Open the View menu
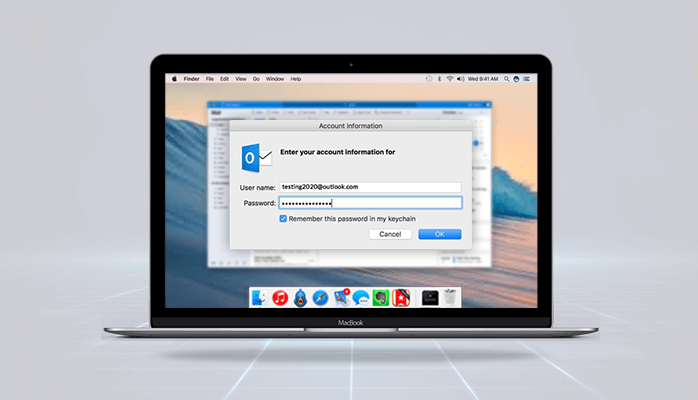This screenshot has height=400, width=698. click(241, 79)
